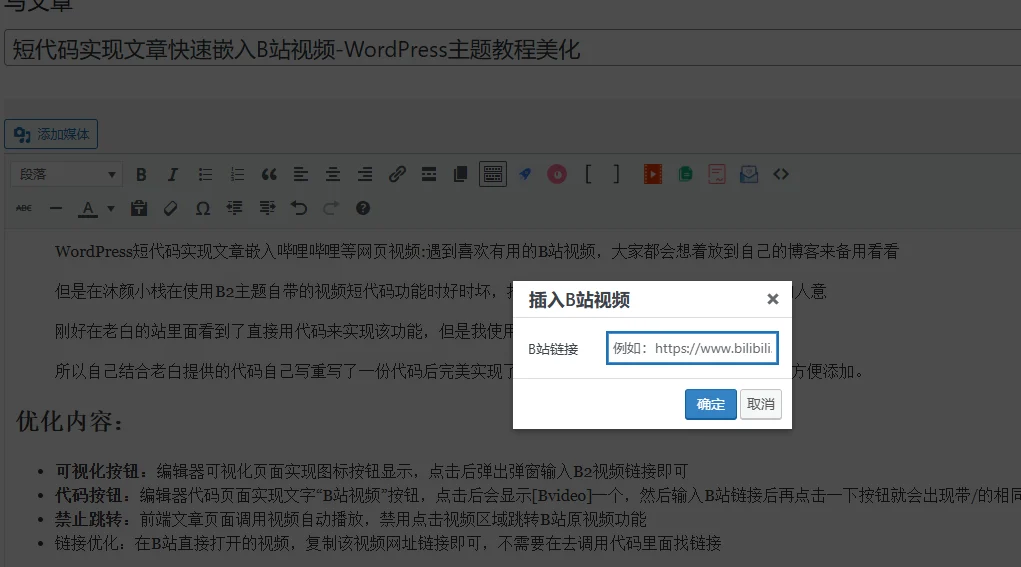Click the article title input field
The image size is (1021, 567).
(x=510, y=49)
